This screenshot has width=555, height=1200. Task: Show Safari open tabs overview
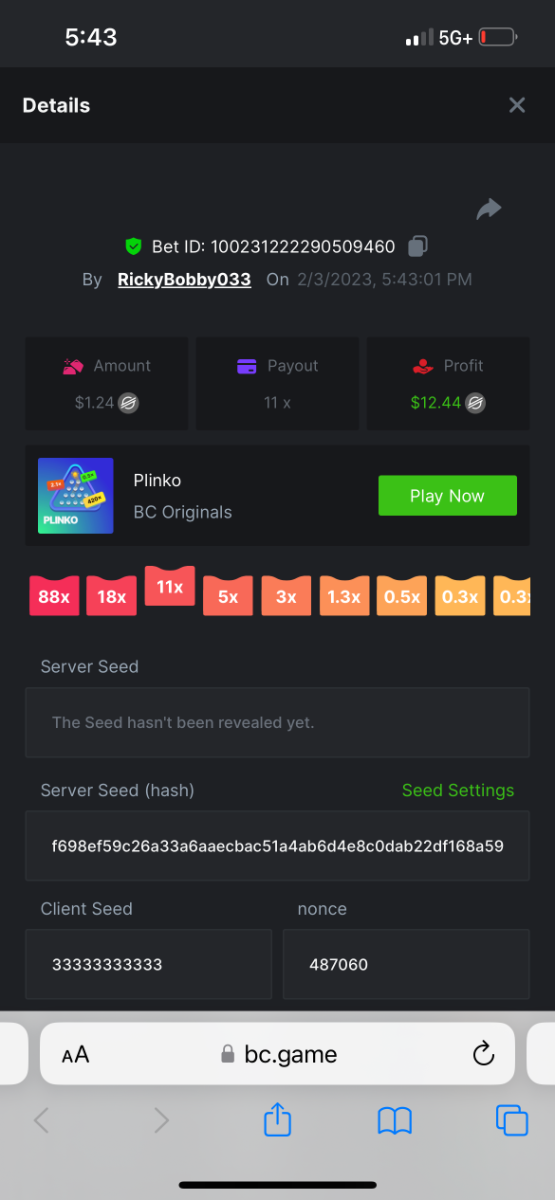point(512,1120)
